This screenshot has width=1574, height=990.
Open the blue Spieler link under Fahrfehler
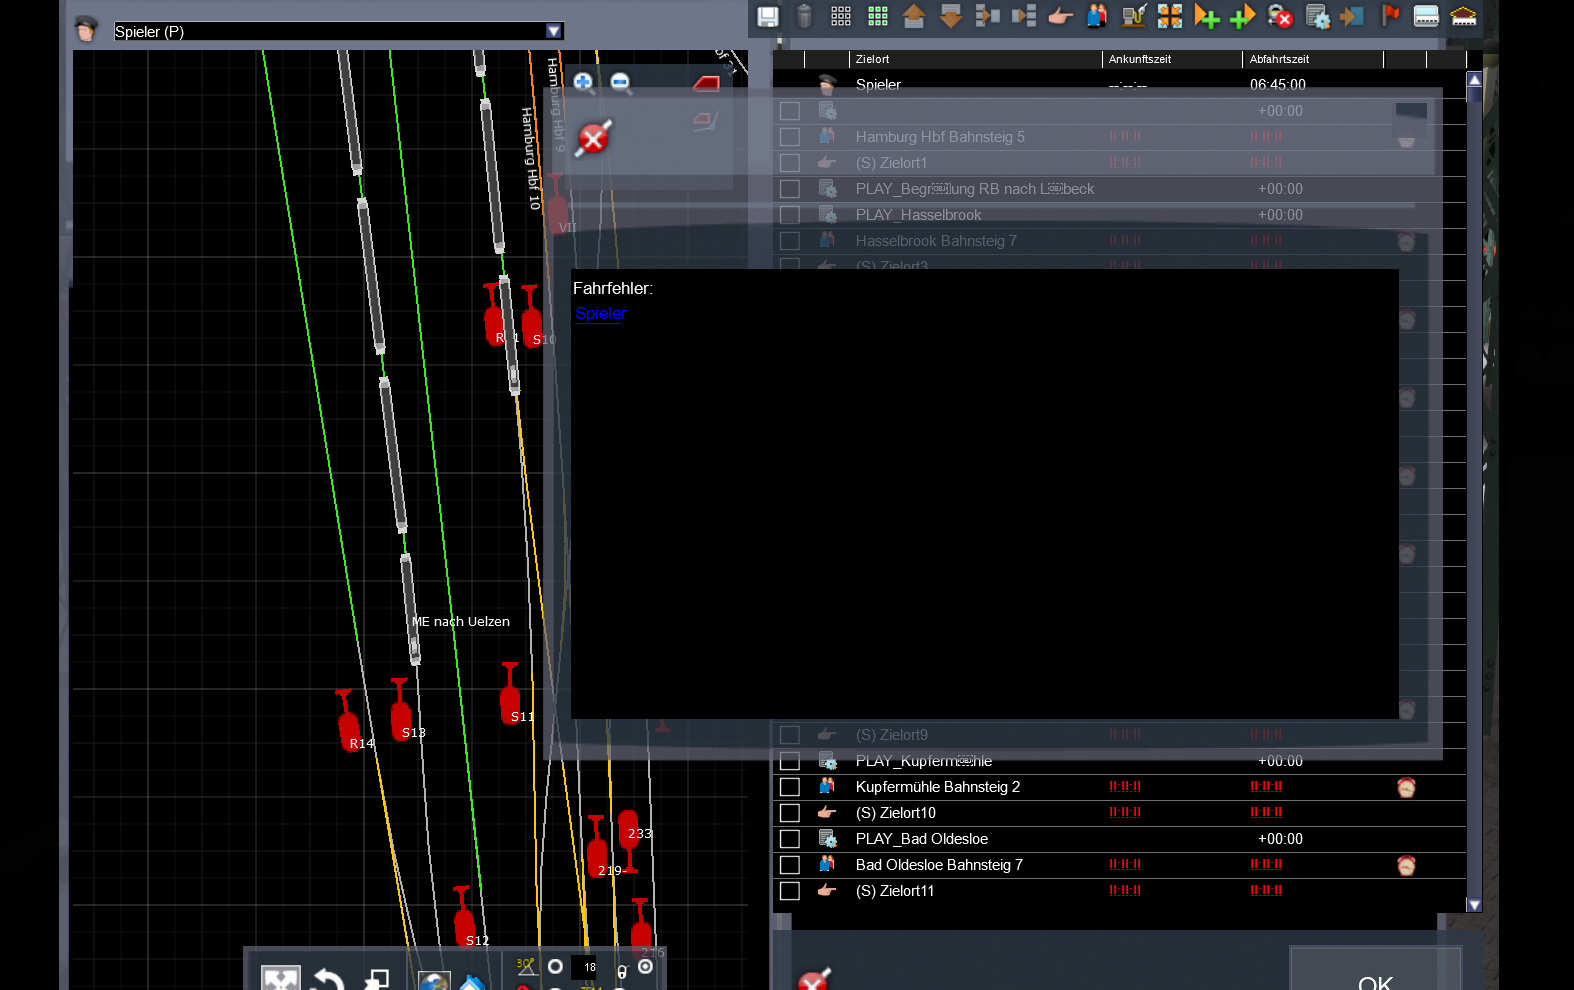pyautogui.click(x=601, y=314)
